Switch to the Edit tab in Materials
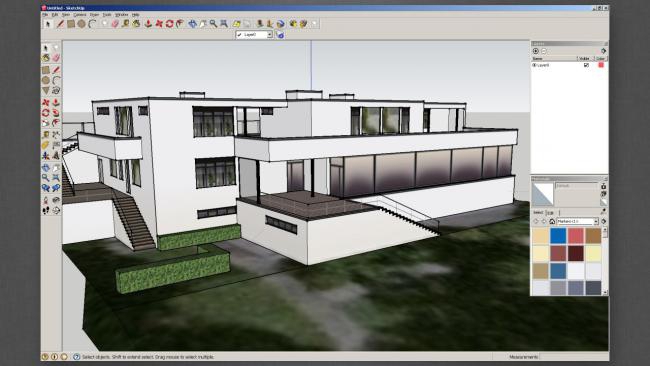 pos(551,212)
